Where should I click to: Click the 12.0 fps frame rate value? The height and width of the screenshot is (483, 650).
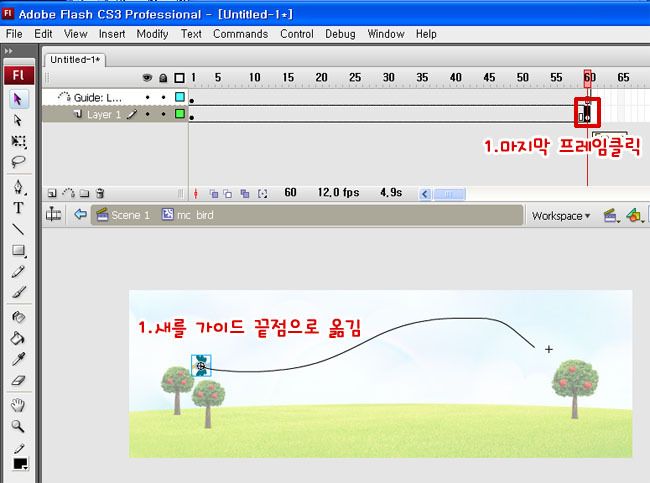338,193
